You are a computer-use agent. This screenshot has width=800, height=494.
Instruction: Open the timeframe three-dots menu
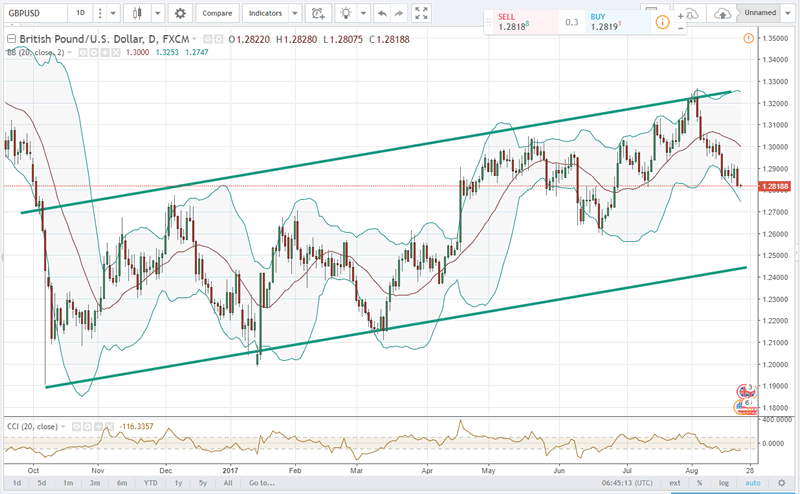[100, 13]
